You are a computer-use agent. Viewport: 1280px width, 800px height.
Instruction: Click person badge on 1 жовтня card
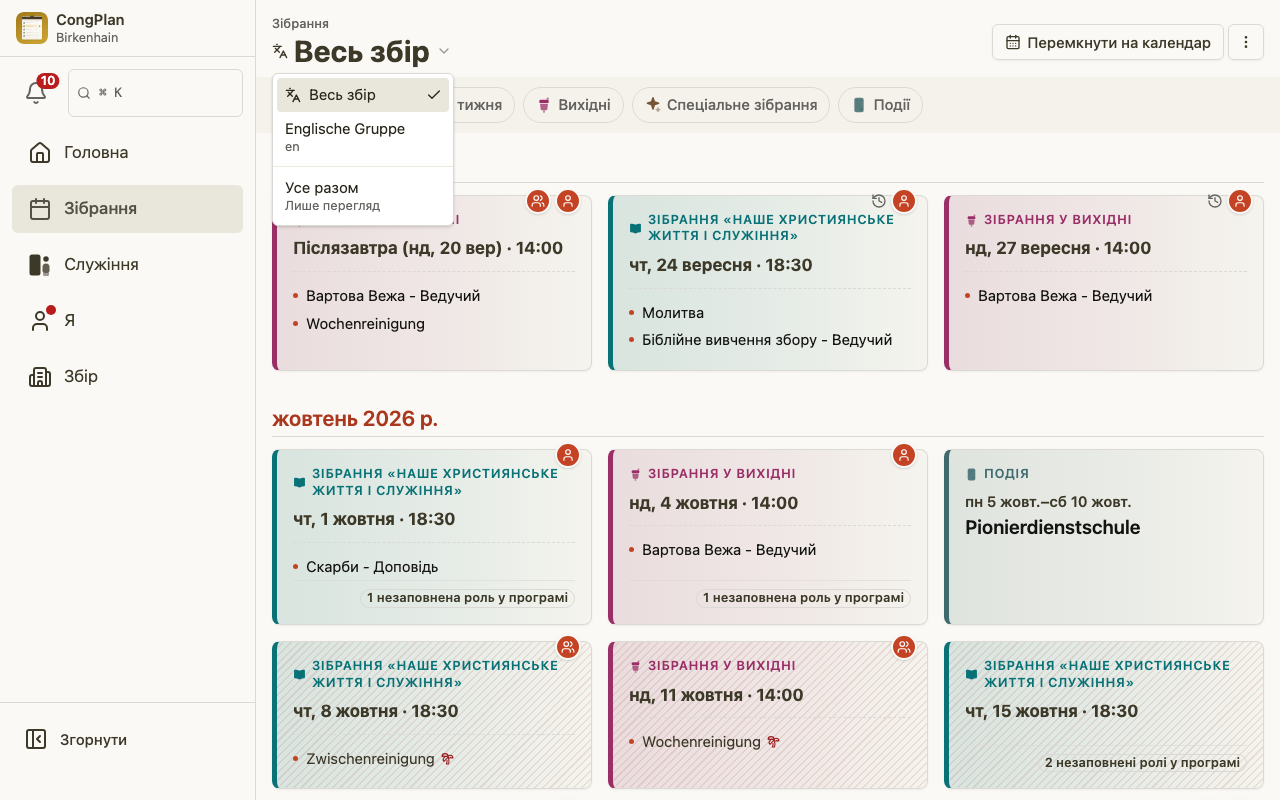pyautogui.click(x=568, y=455)
